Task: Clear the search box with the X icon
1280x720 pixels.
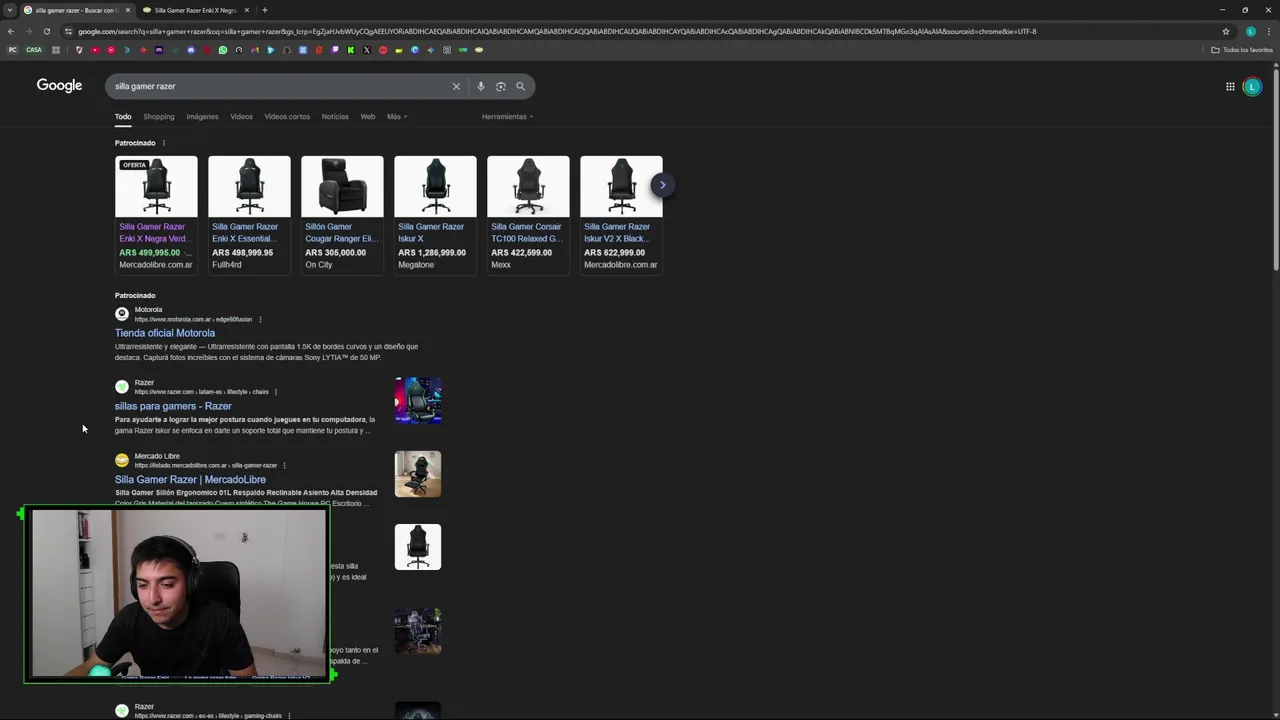Action: 456,86
